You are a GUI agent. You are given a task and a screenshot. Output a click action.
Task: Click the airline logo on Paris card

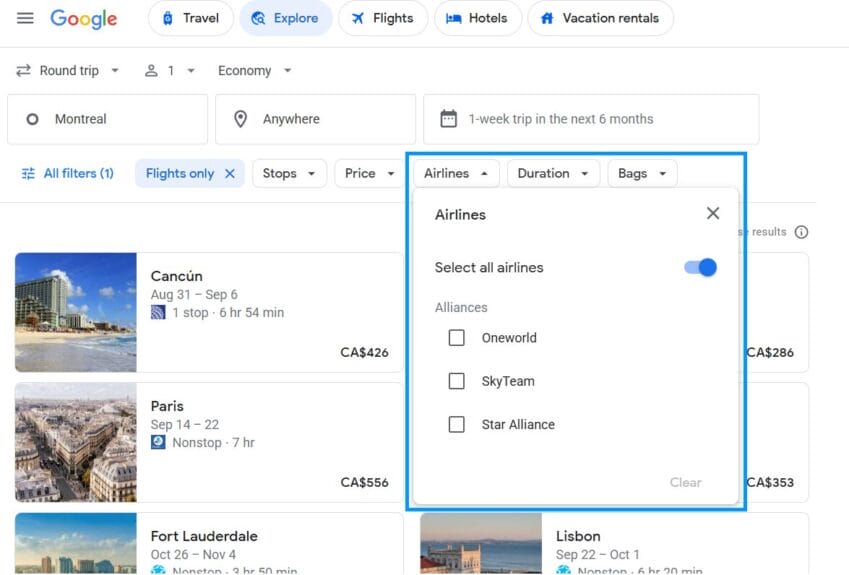(158, 442)
